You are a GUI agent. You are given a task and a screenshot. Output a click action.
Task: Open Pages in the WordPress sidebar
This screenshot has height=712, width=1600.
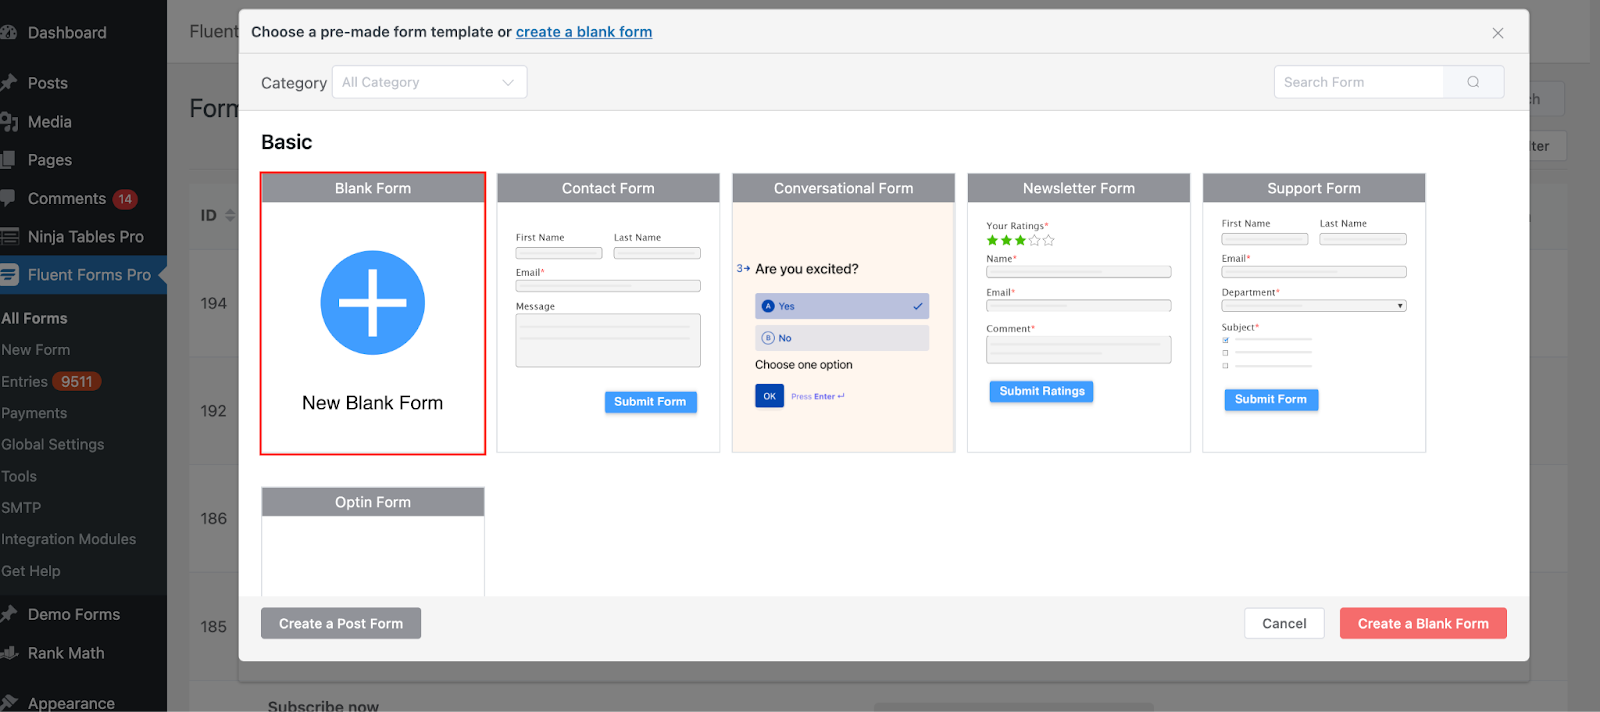tap(50, 160)
